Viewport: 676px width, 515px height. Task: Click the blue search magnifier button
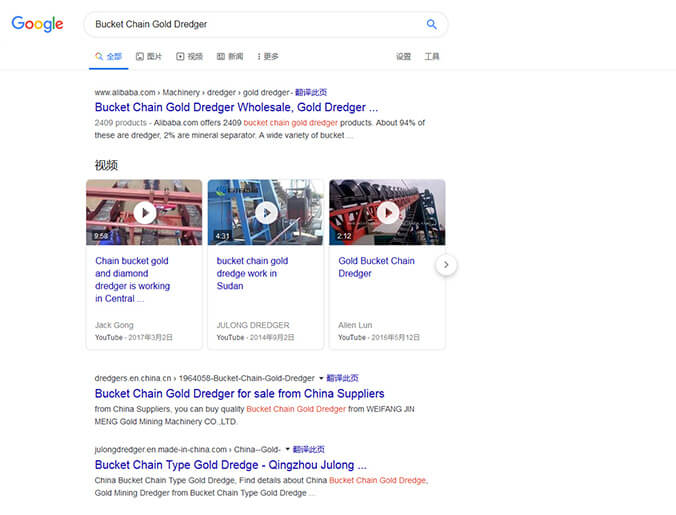point(432,24)
